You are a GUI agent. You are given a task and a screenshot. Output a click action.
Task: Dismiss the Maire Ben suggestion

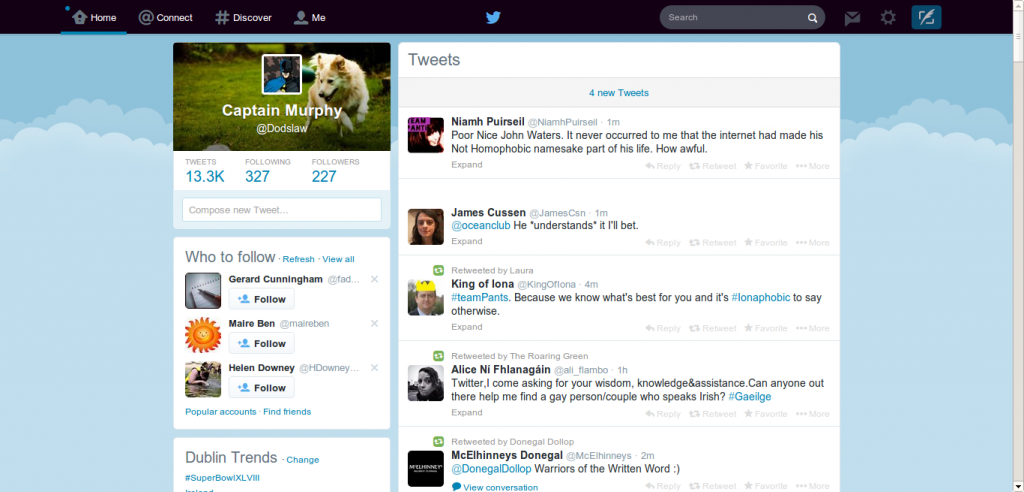[x=374, y=323]
